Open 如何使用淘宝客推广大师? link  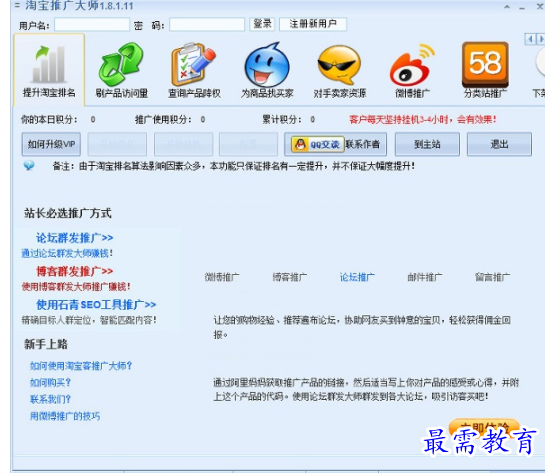pos(81,366)
